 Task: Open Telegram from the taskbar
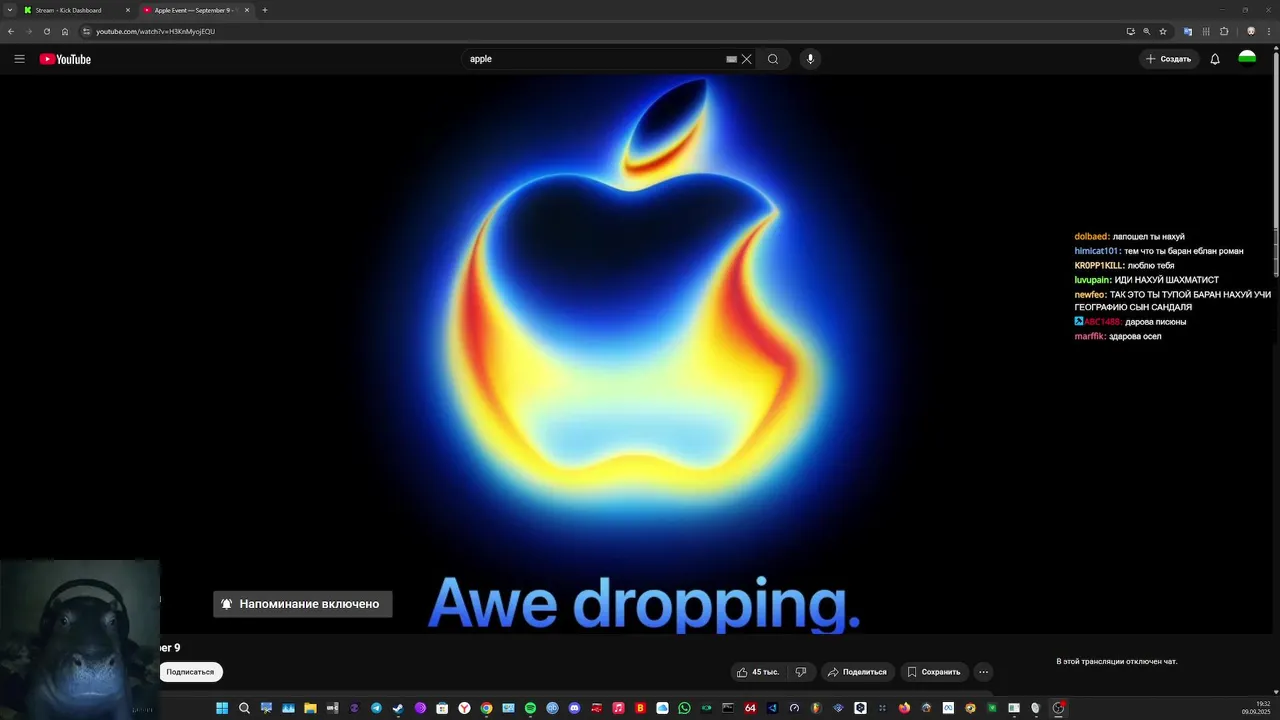click(376, 708)
